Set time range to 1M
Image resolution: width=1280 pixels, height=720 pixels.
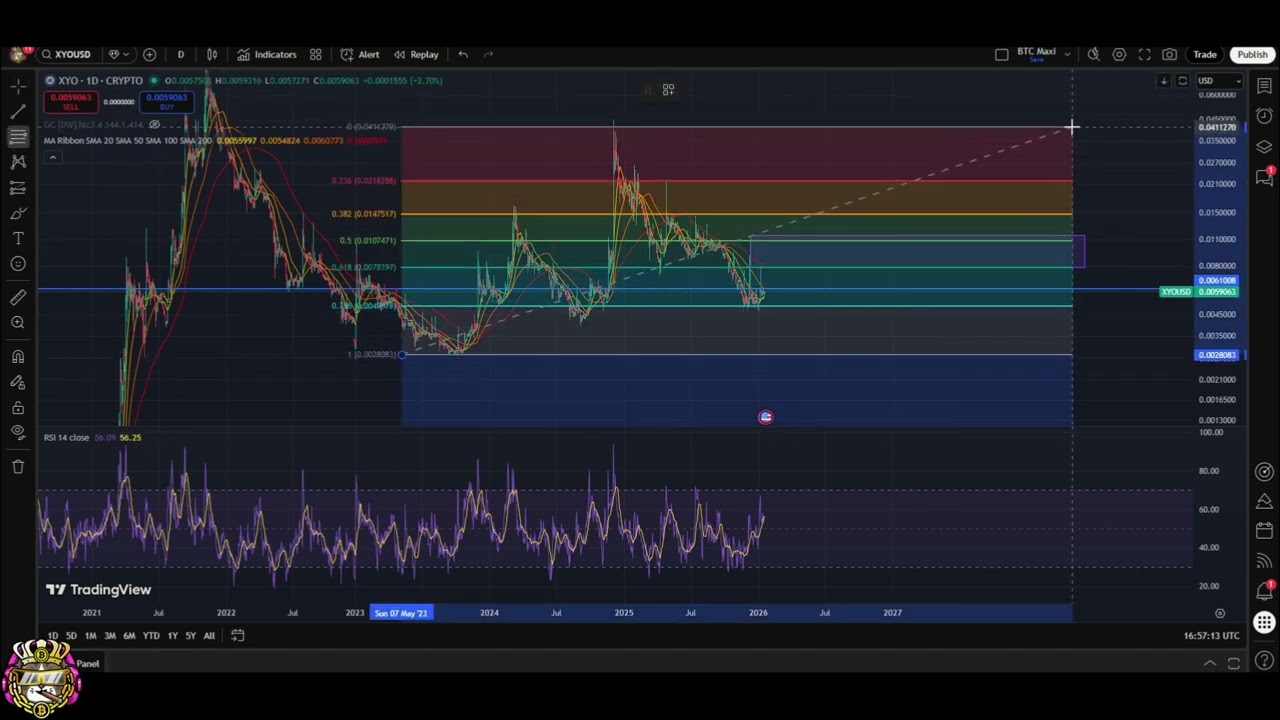(x=90, y=636)
